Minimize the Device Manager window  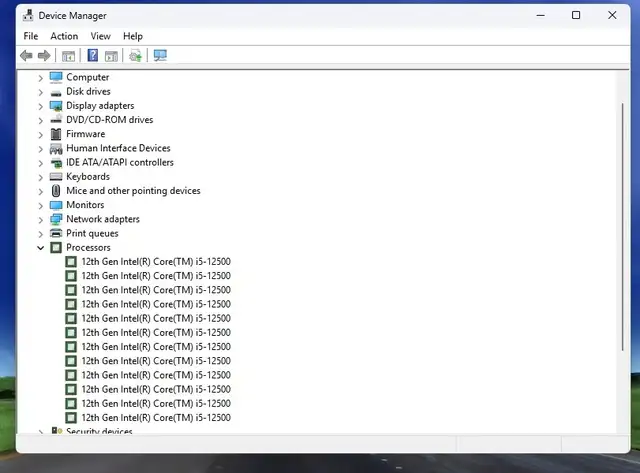[540, 16]
